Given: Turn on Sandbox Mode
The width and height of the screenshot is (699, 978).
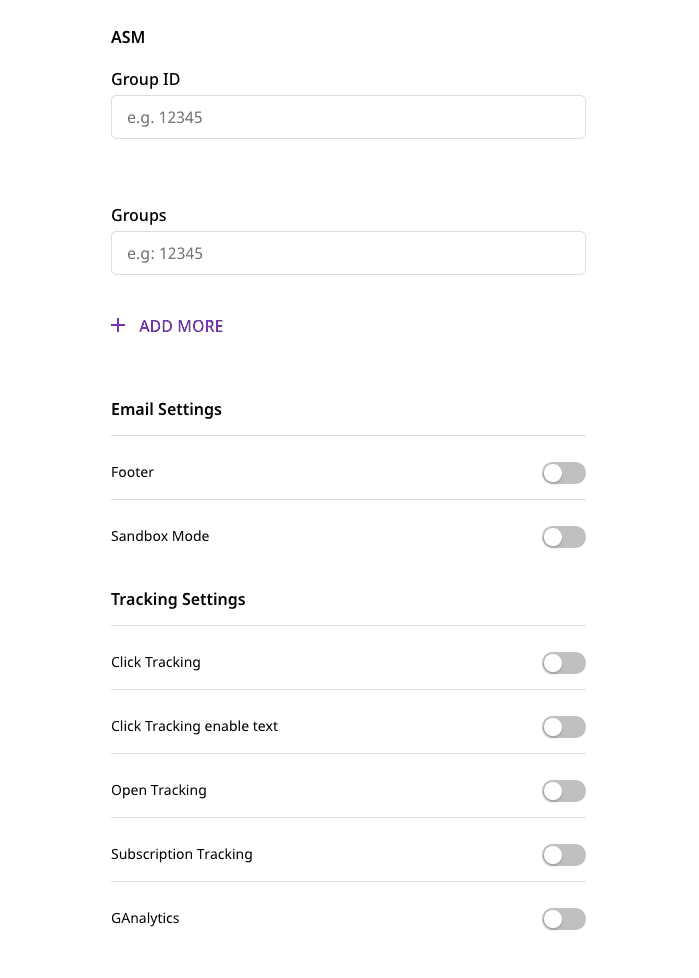Looking at the screenshot, I should [x=563, y=536].
